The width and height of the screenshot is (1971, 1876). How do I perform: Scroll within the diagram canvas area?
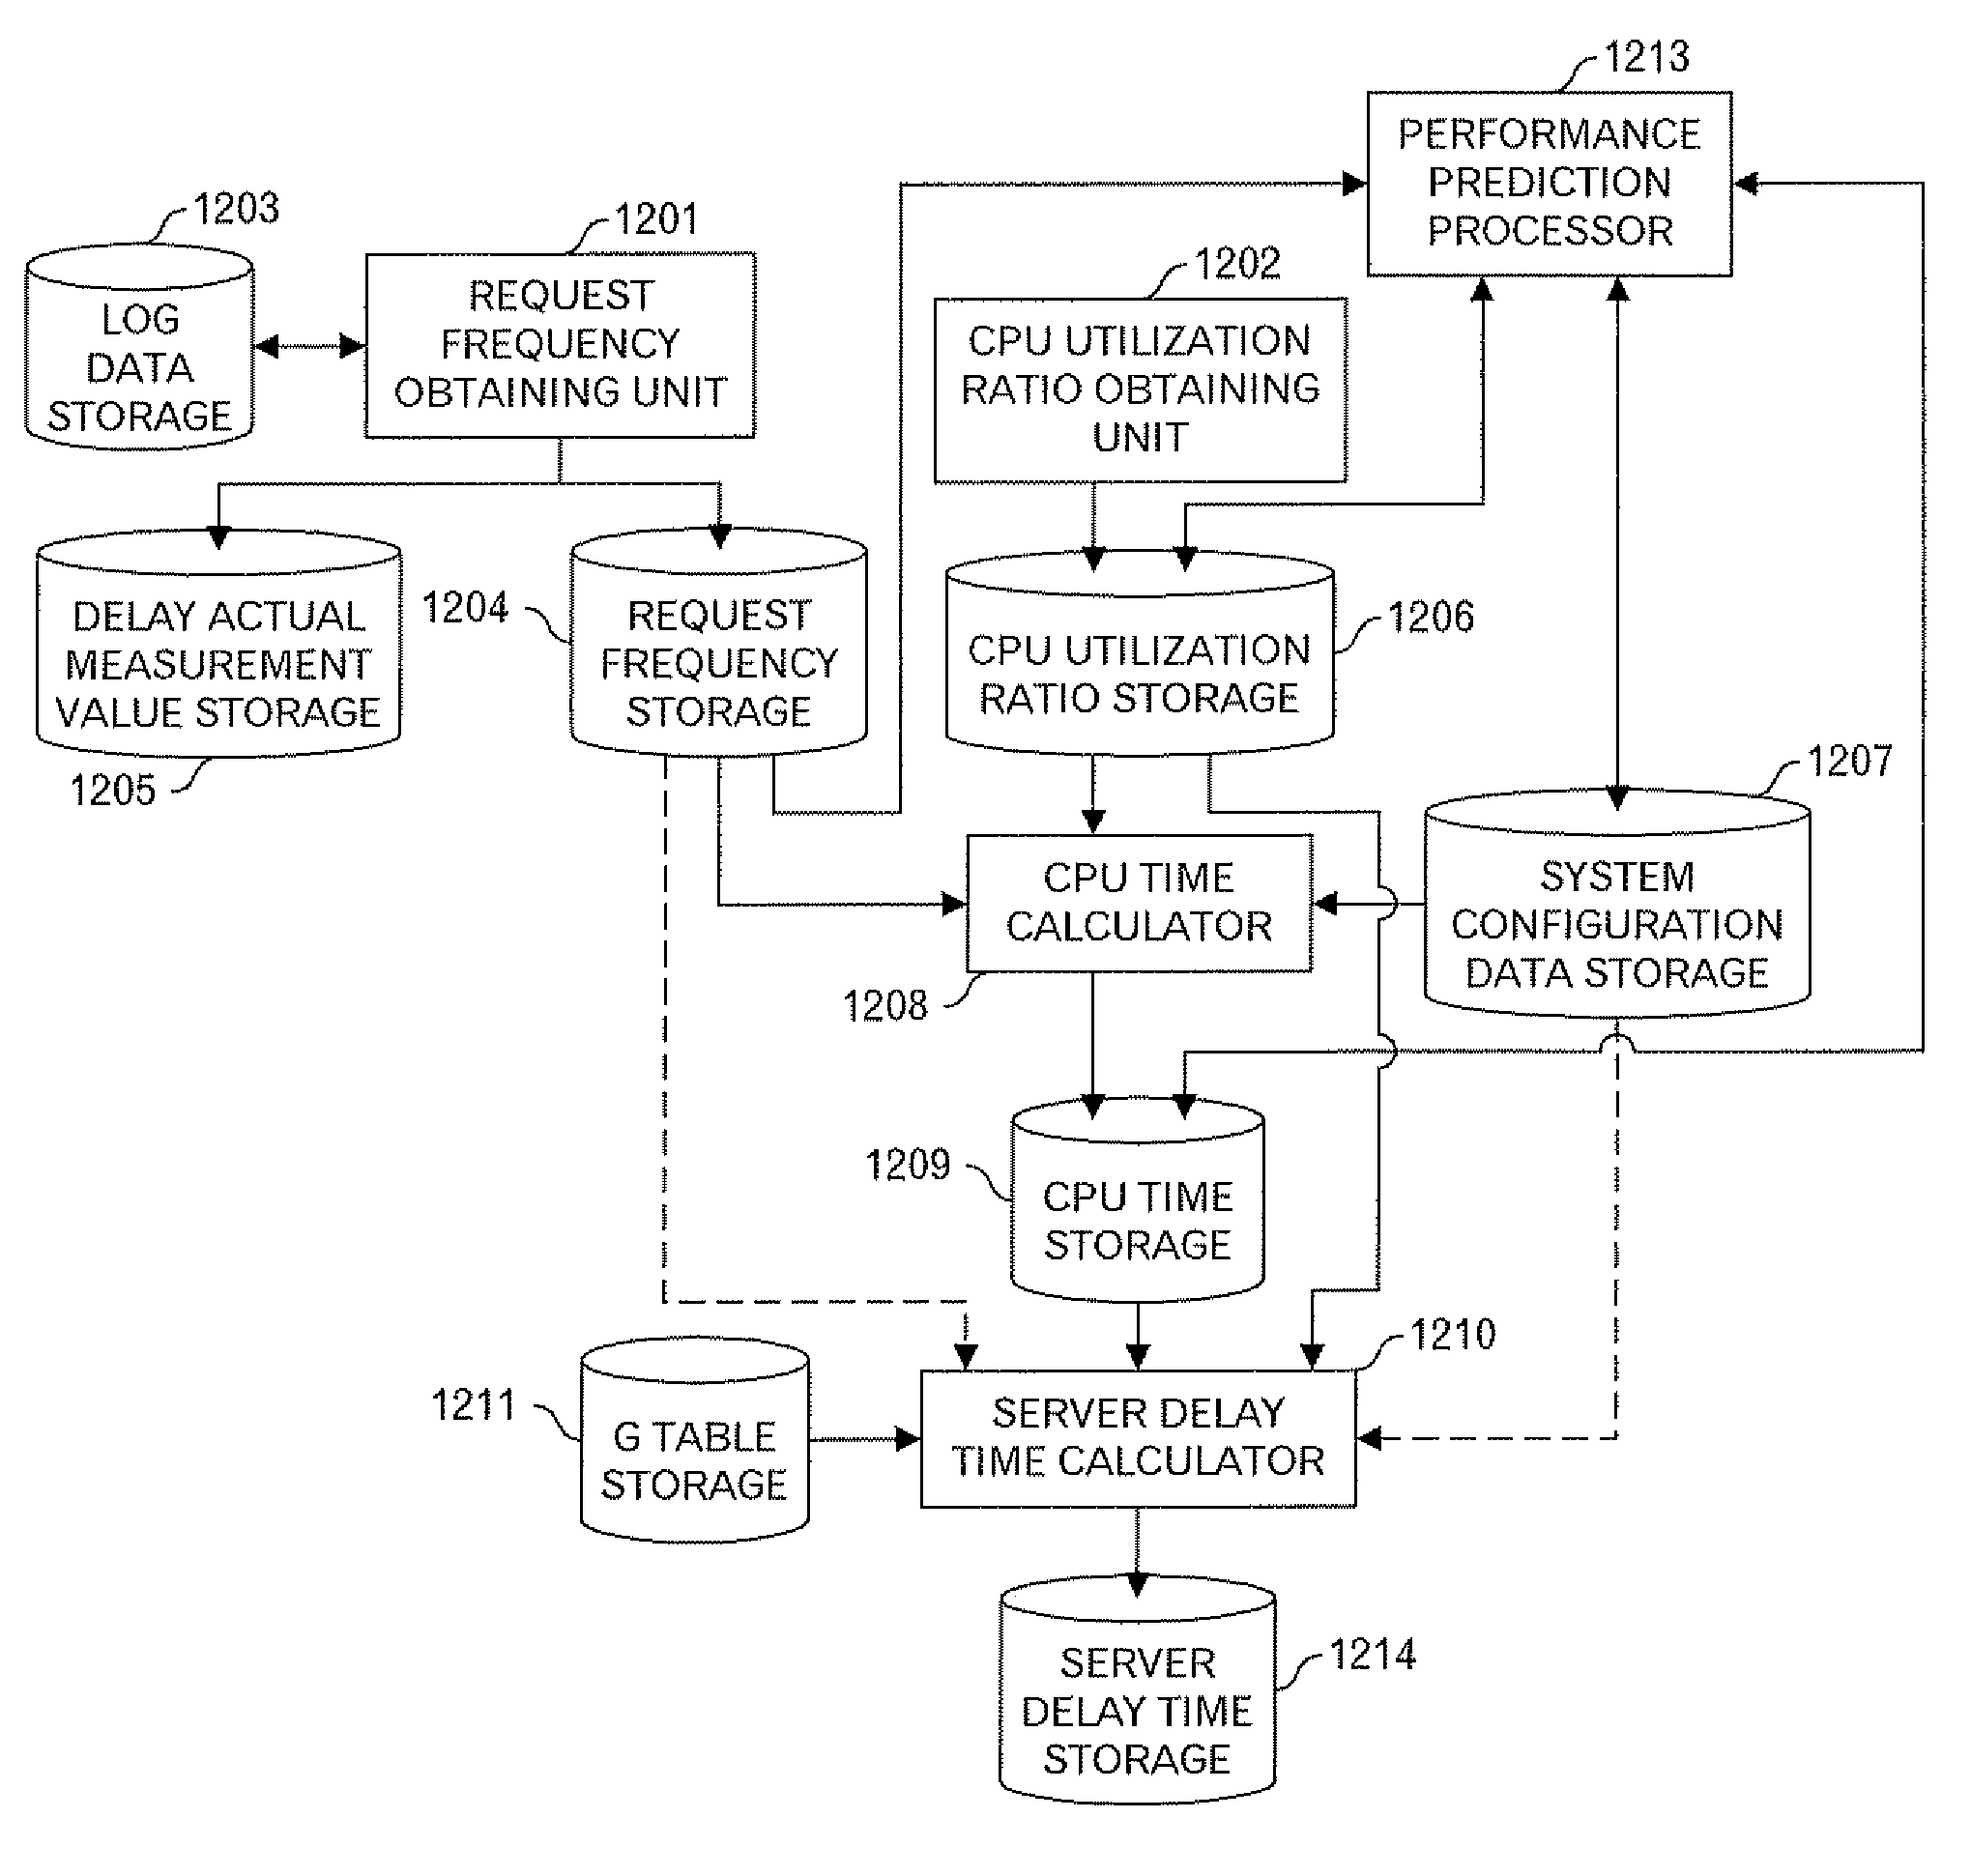click(986, 938)
